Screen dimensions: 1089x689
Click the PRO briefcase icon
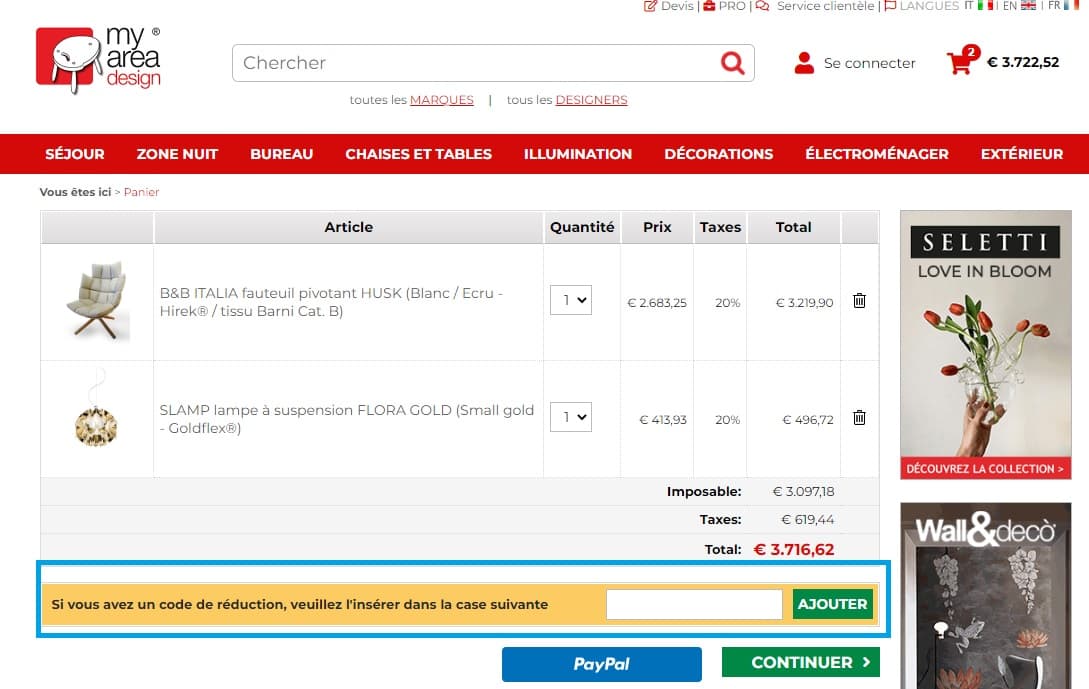click(x=708, y=6)
